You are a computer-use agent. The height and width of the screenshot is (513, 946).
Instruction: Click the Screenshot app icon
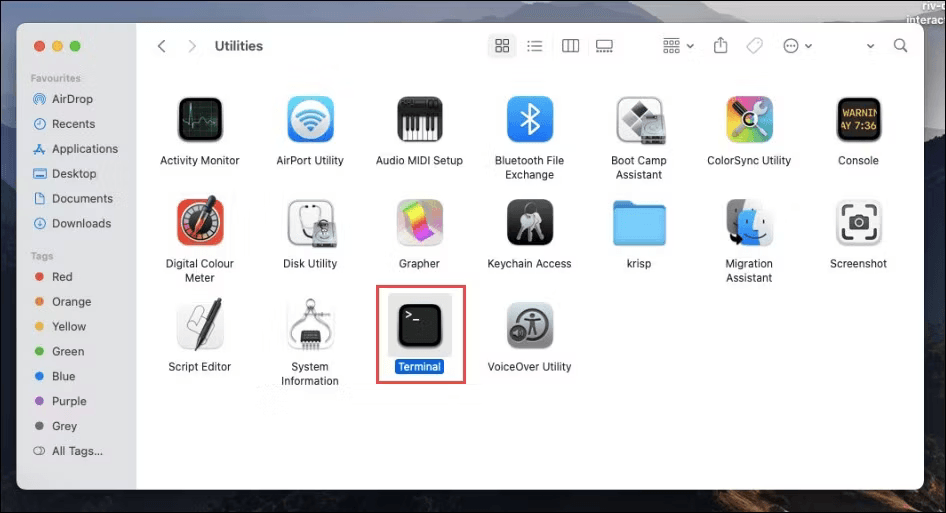859,223
